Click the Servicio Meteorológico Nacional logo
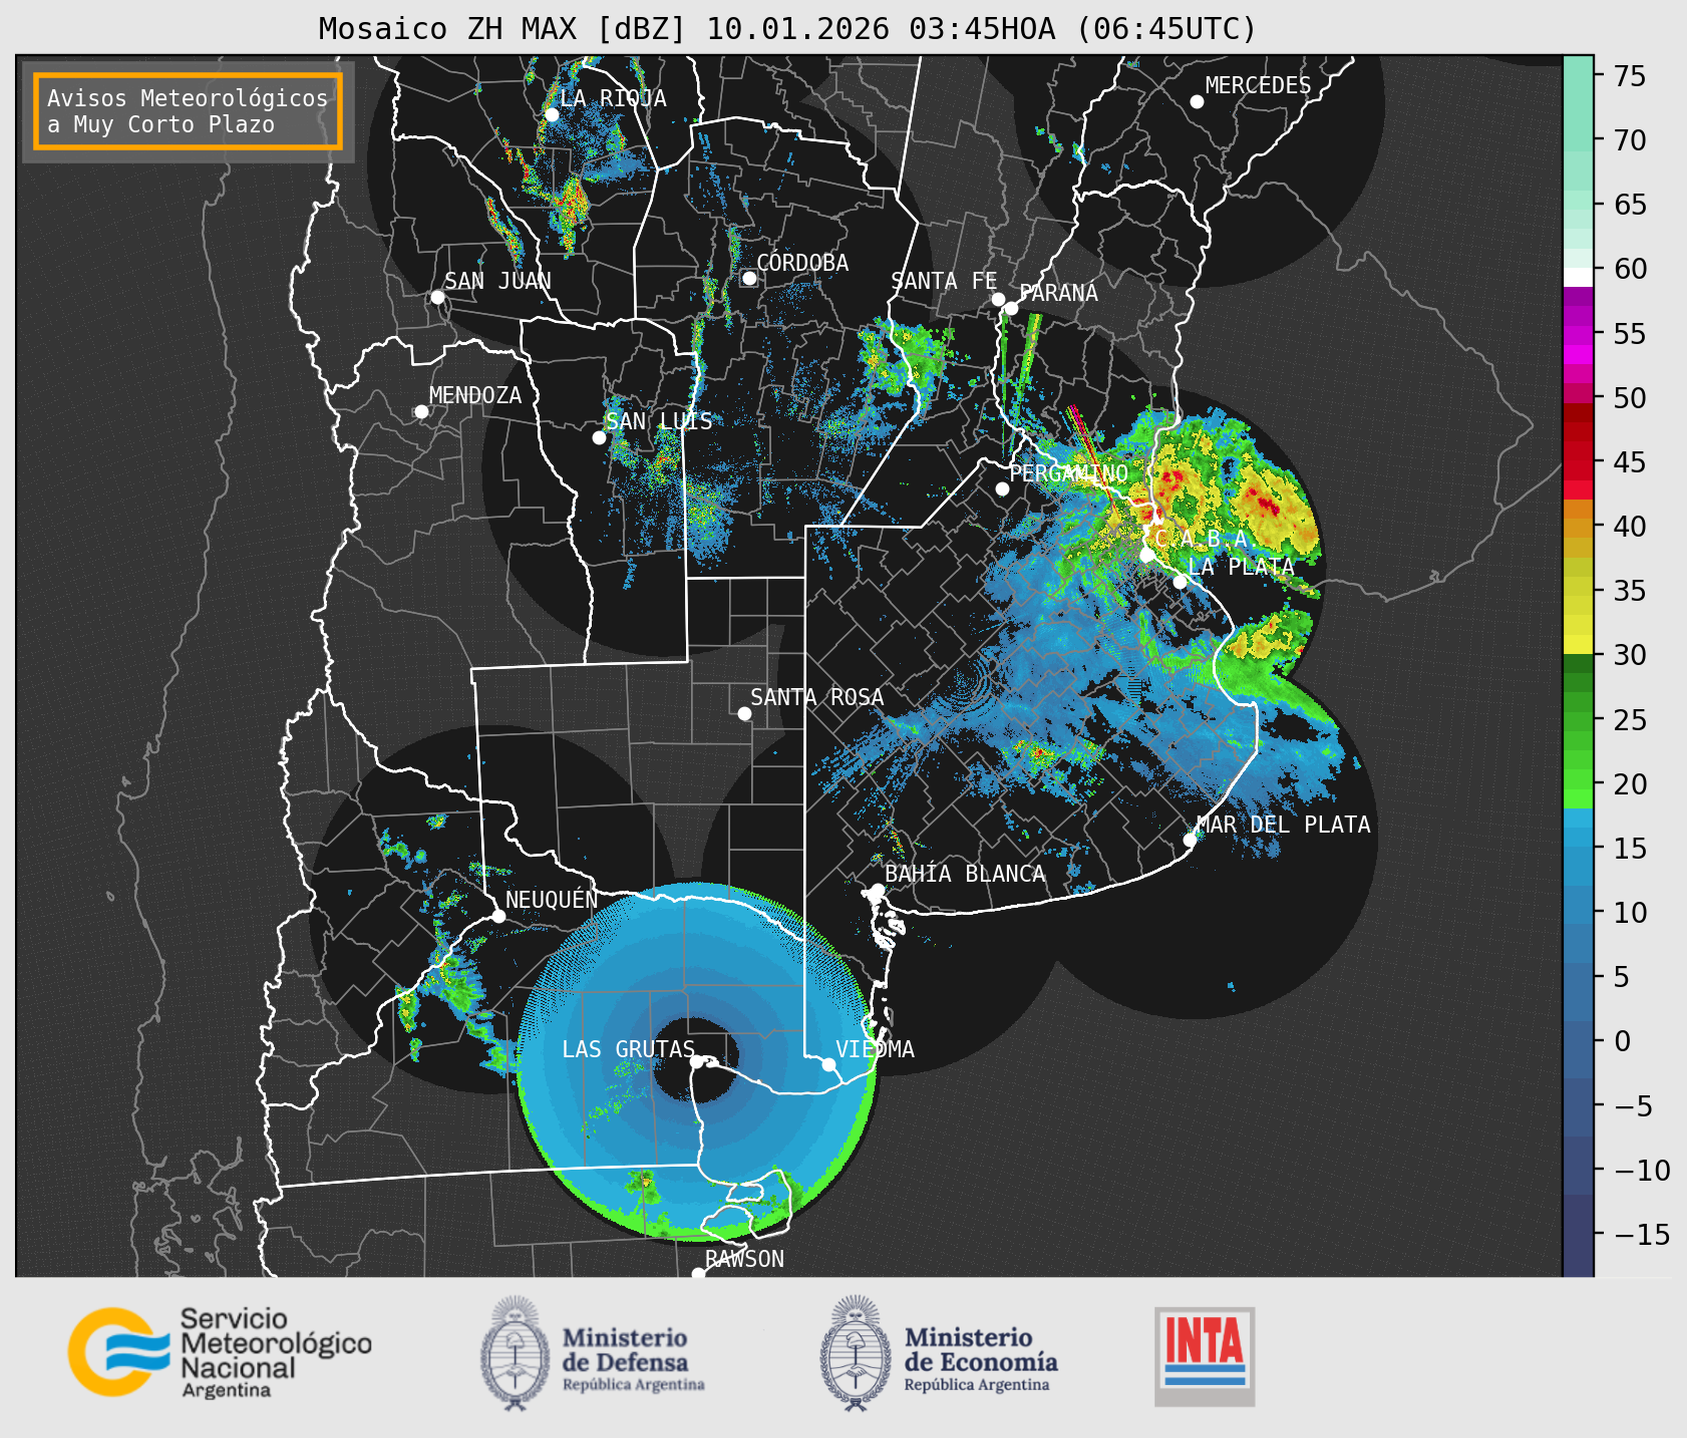Viewport: 1687px width, 1438px height. click(x=220, y=1352)
